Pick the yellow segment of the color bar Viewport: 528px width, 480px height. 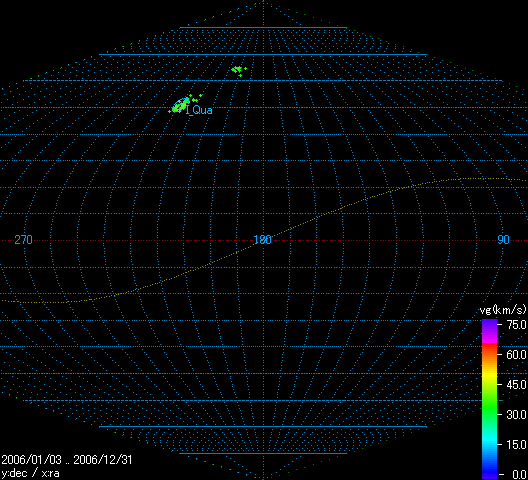[x=490, y=375]
